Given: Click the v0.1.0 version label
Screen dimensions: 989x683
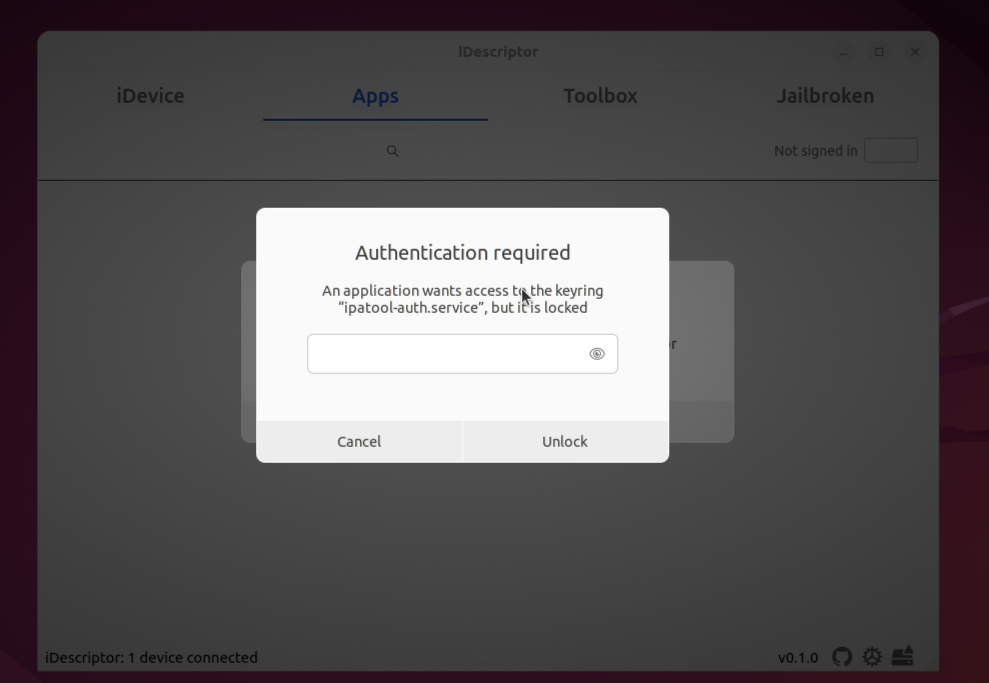Looking at the screenshot, I should (x=798, y=658).
